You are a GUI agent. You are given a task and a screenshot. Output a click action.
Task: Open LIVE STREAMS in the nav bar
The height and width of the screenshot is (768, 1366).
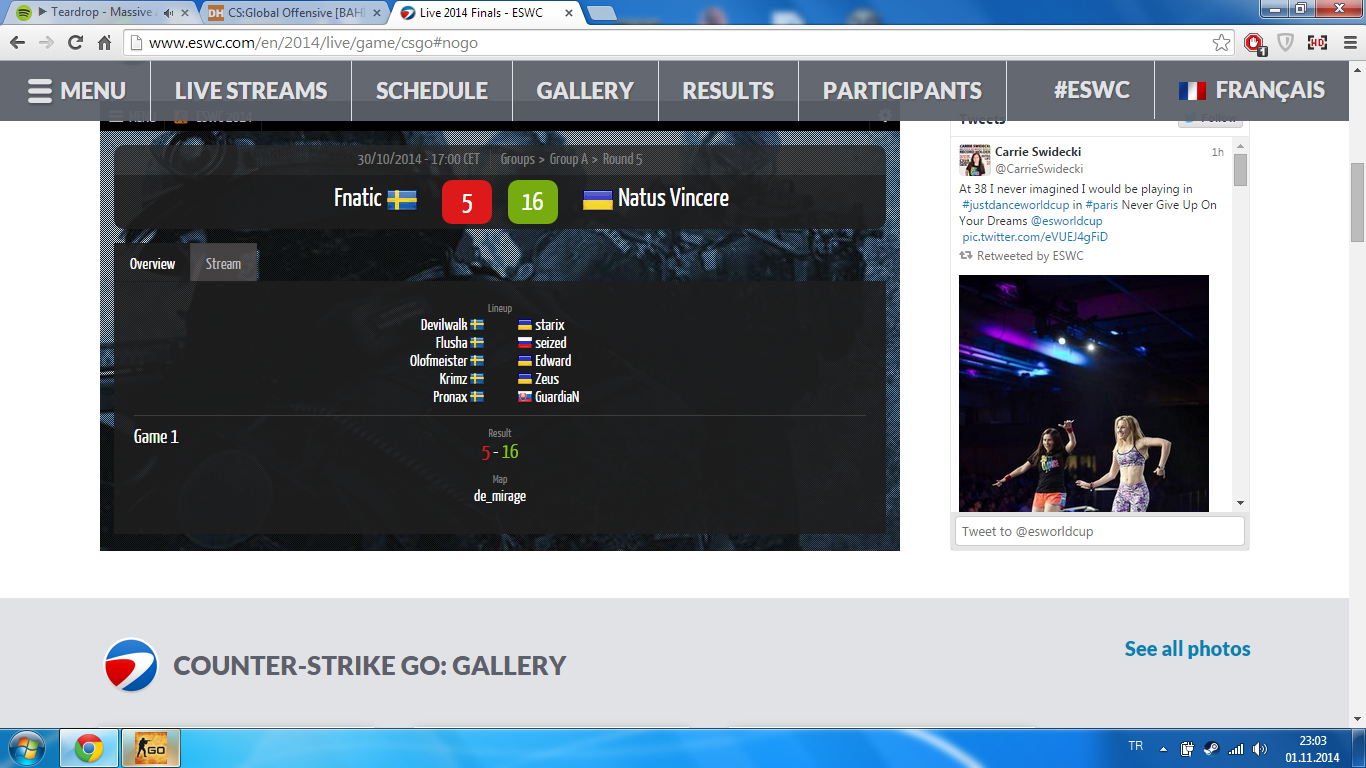(x=251, y=91)
